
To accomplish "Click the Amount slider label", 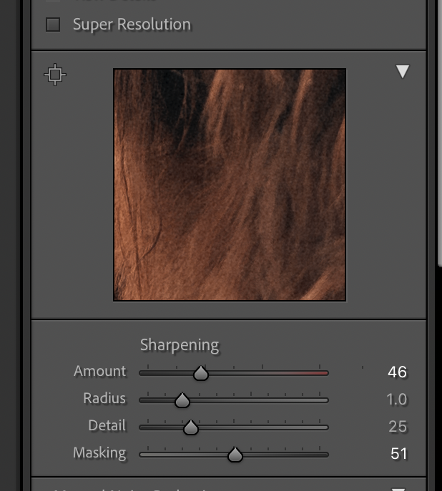I will point(100,371).
